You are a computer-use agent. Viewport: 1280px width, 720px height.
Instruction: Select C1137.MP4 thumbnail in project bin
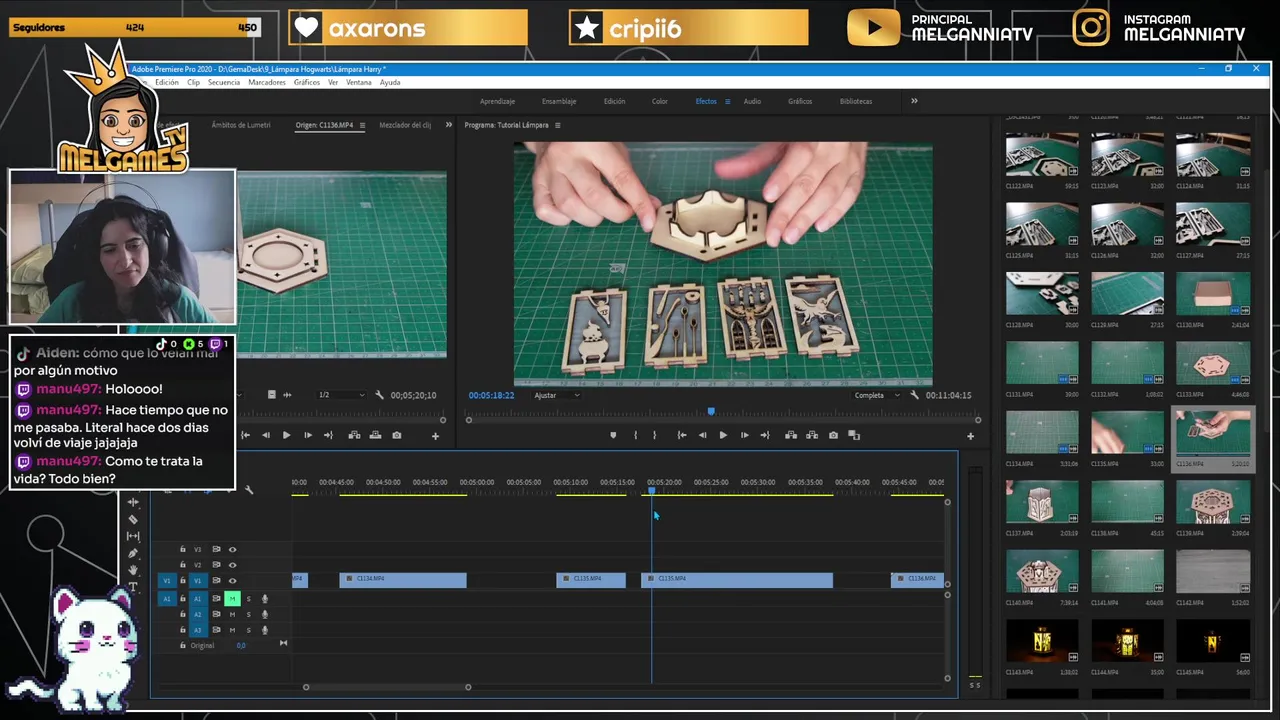click(1042, 502)
